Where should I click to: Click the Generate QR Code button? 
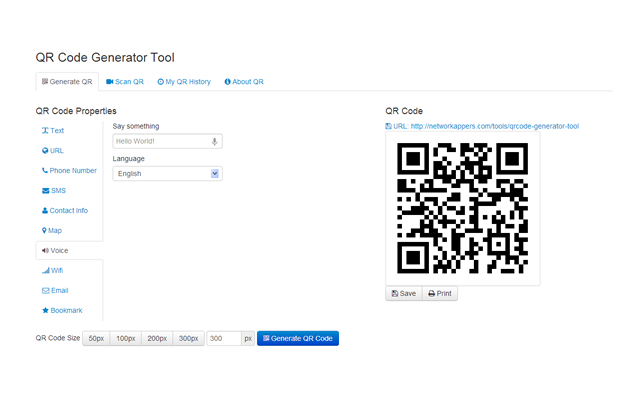(298, 338)
